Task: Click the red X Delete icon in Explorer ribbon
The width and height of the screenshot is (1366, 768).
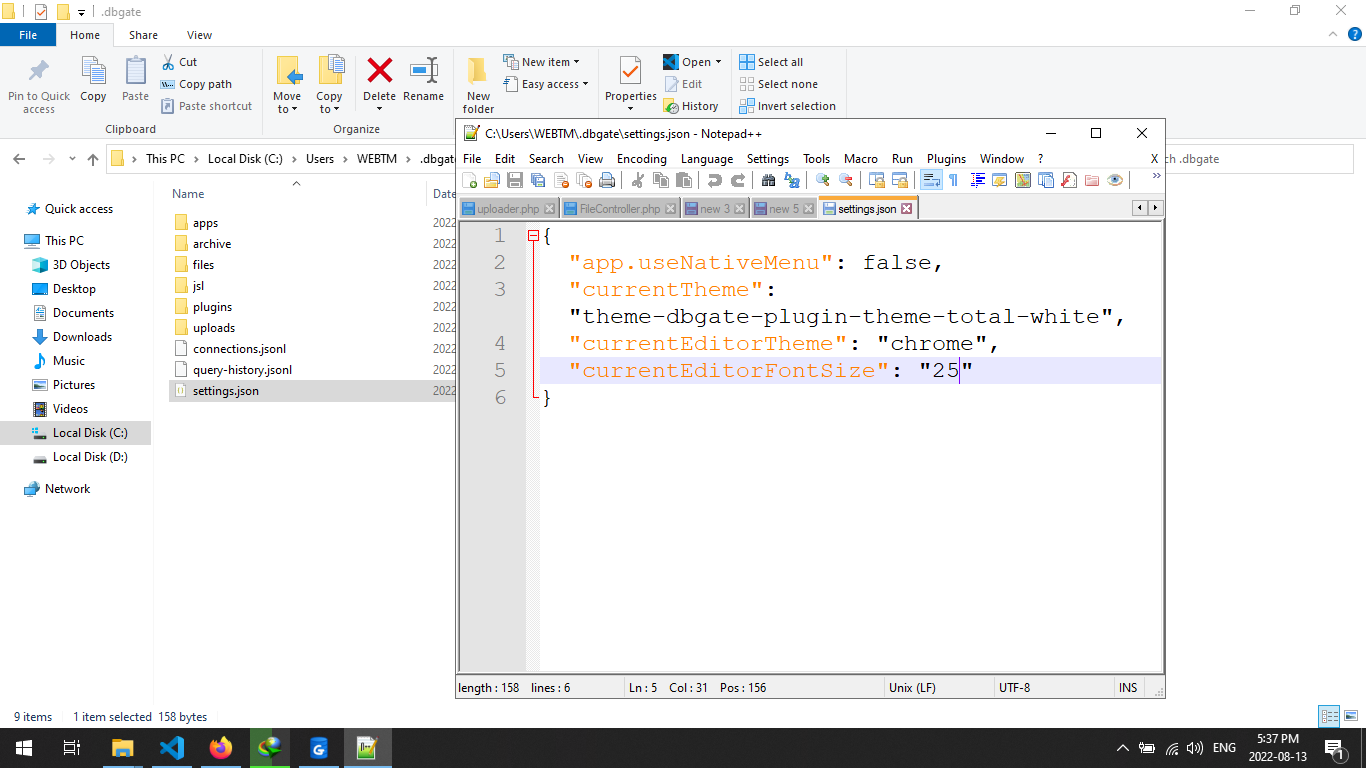Action: point(380,71)
